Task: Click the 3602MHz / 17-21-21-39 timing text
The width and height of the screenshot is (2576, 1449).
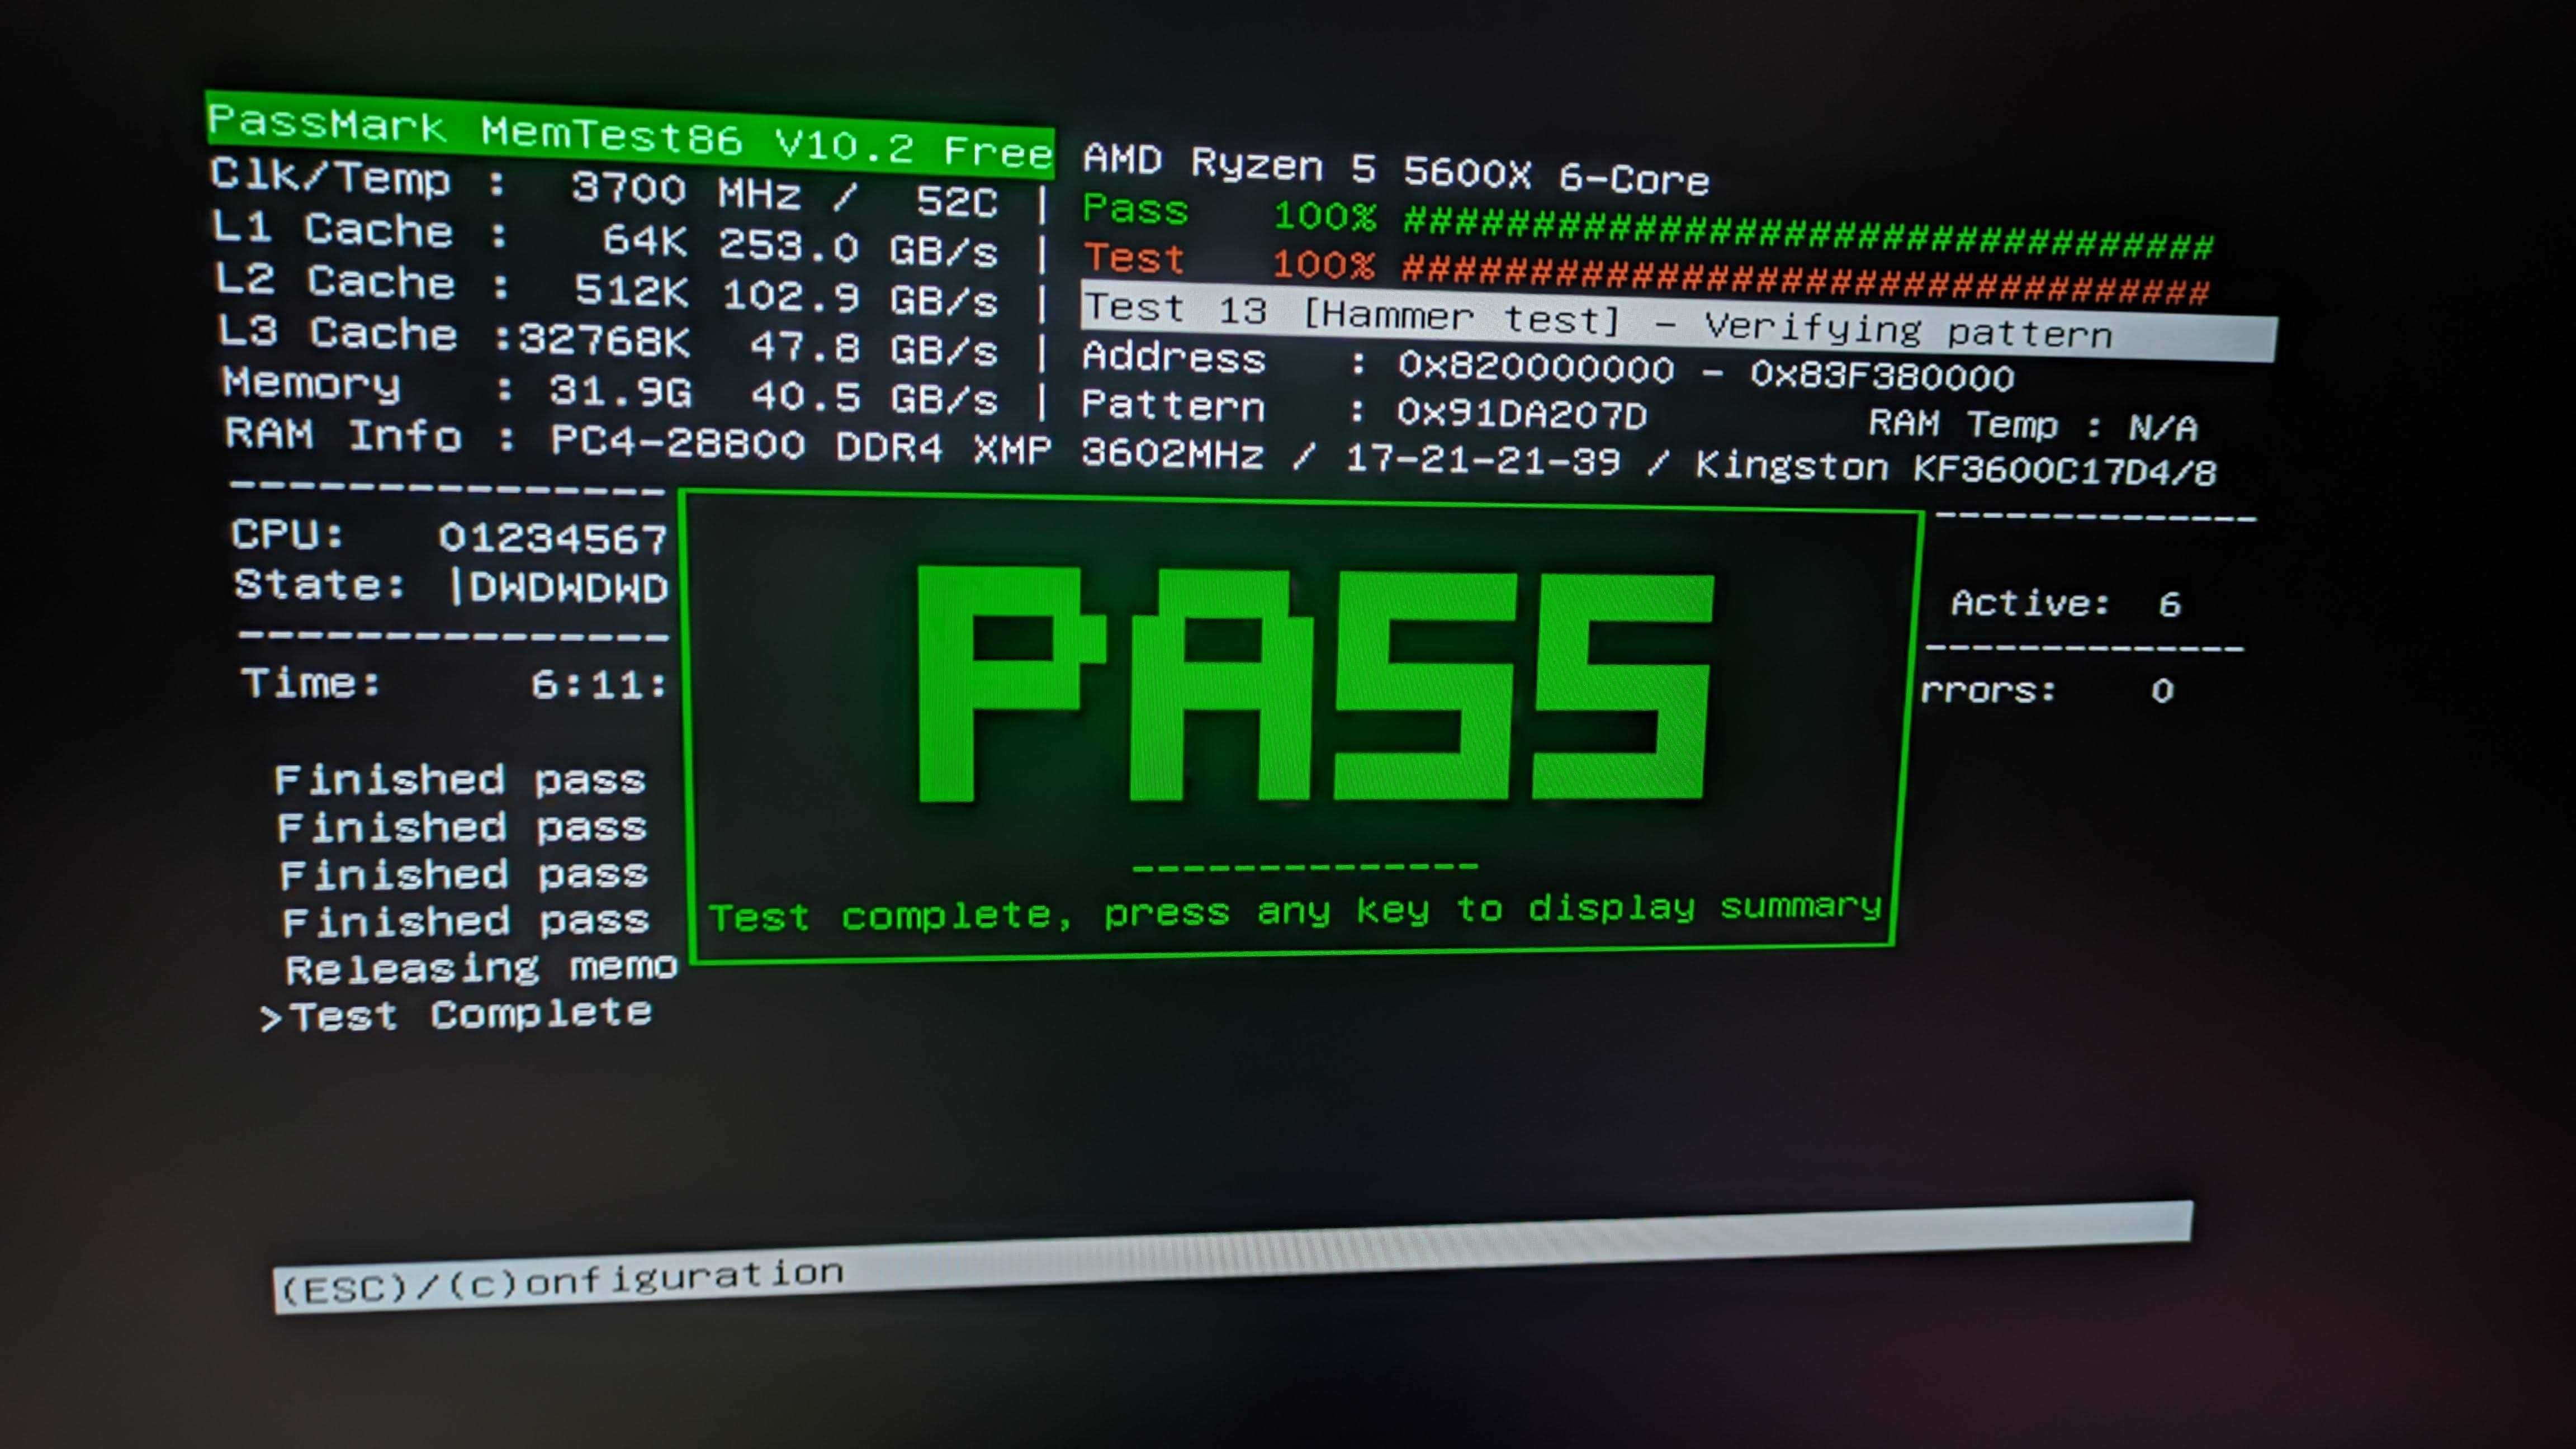Action: tap(1351, 457)
